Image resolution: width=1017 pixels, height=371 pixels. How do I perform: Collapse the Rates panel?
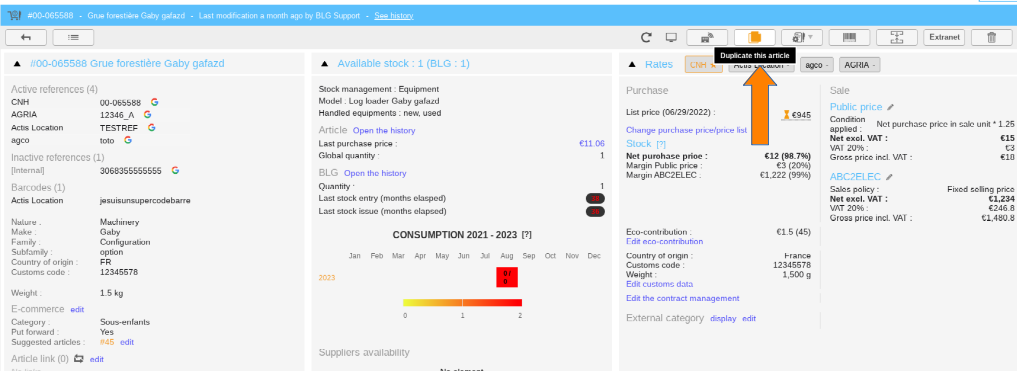[x=632, y=65]
